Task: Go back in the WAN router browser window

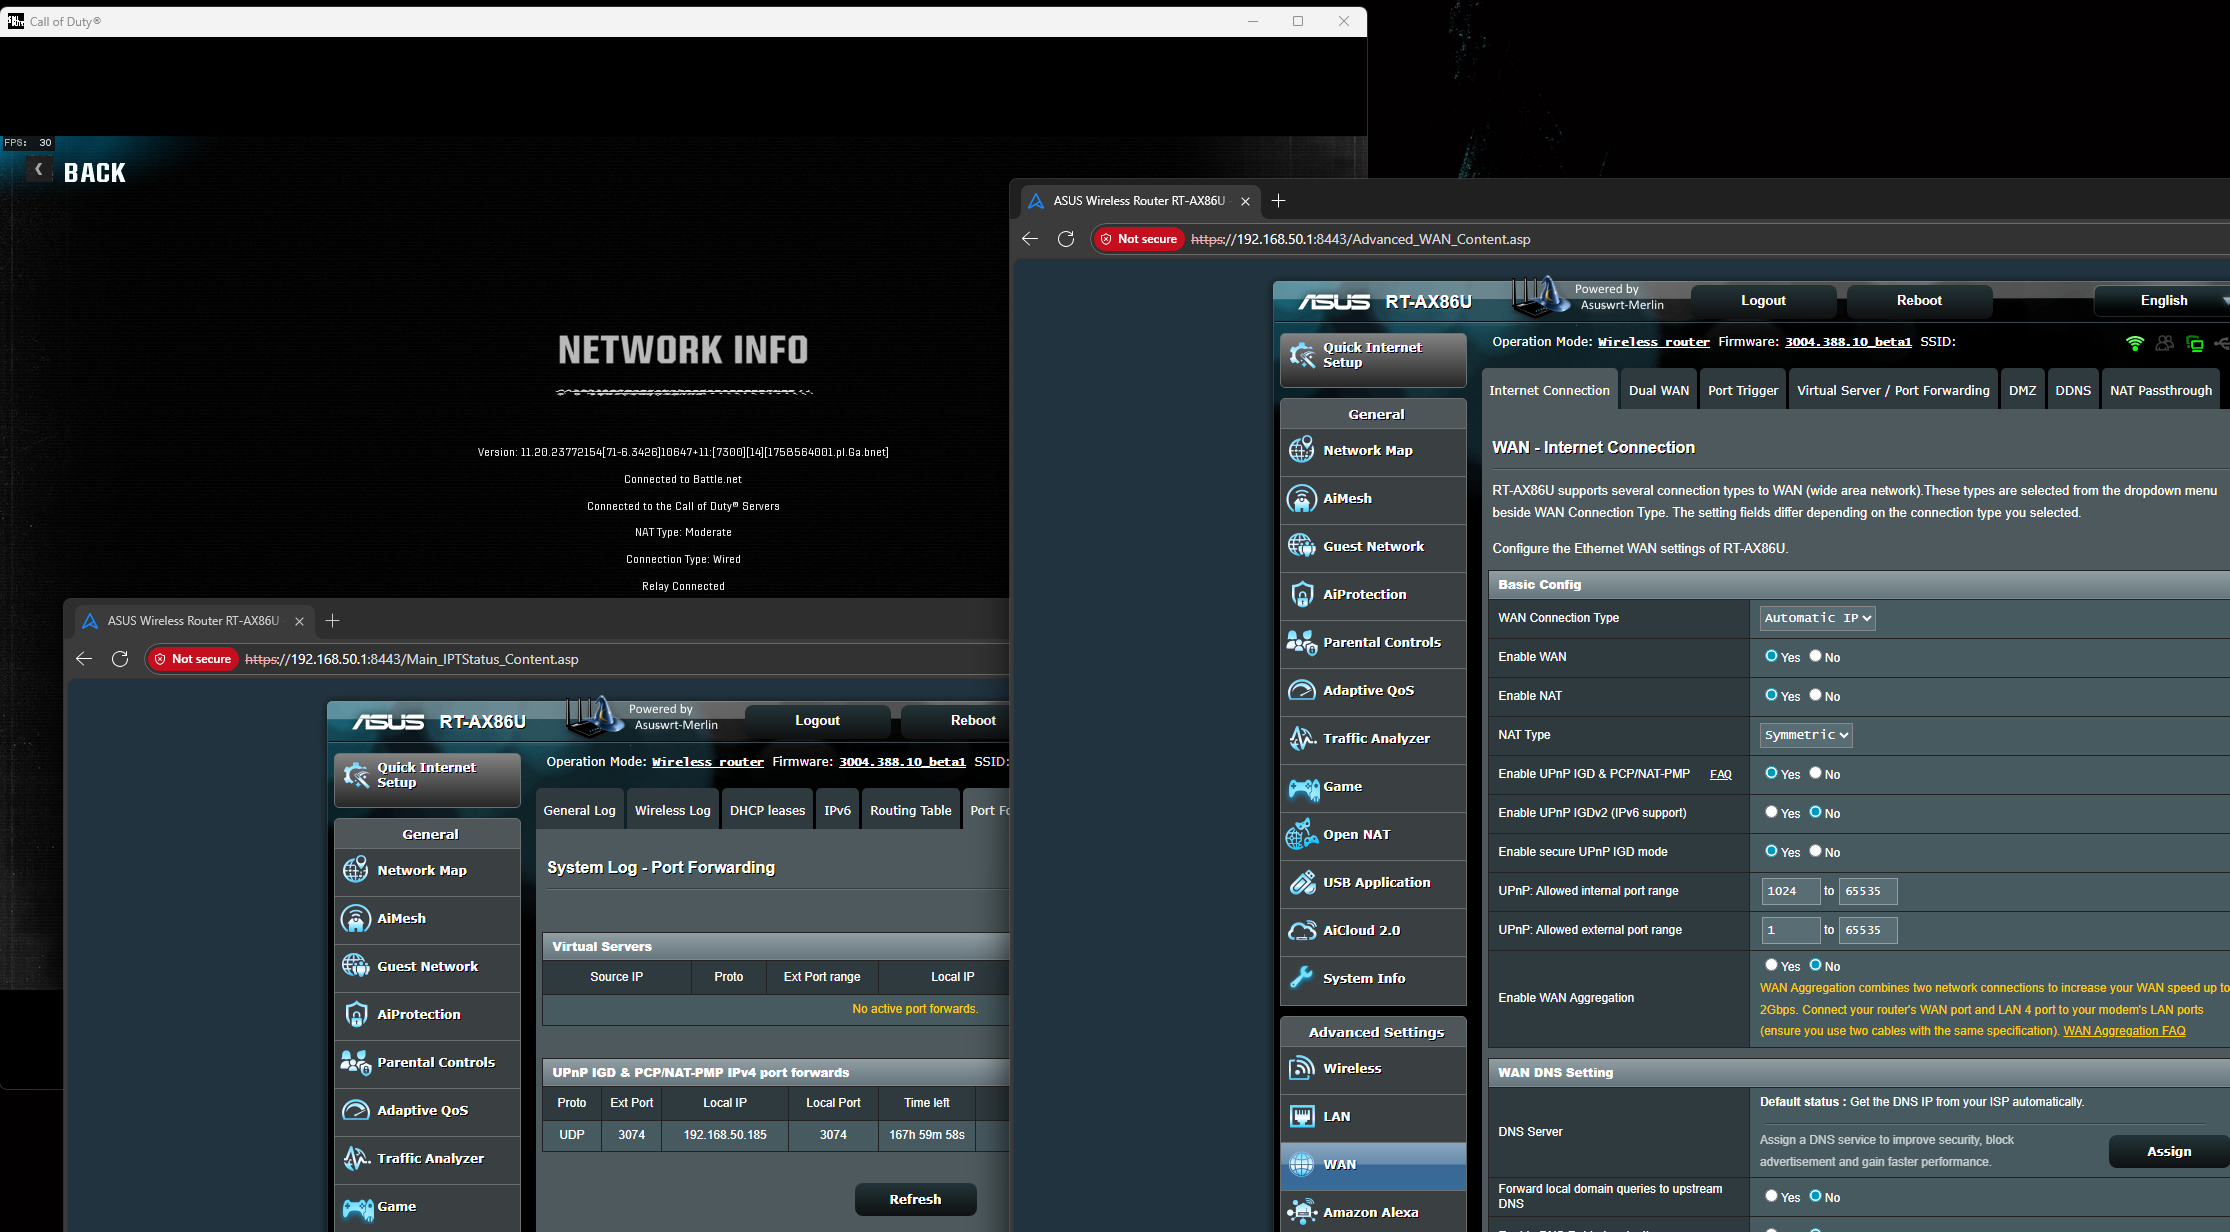Action: point(1030,239)
